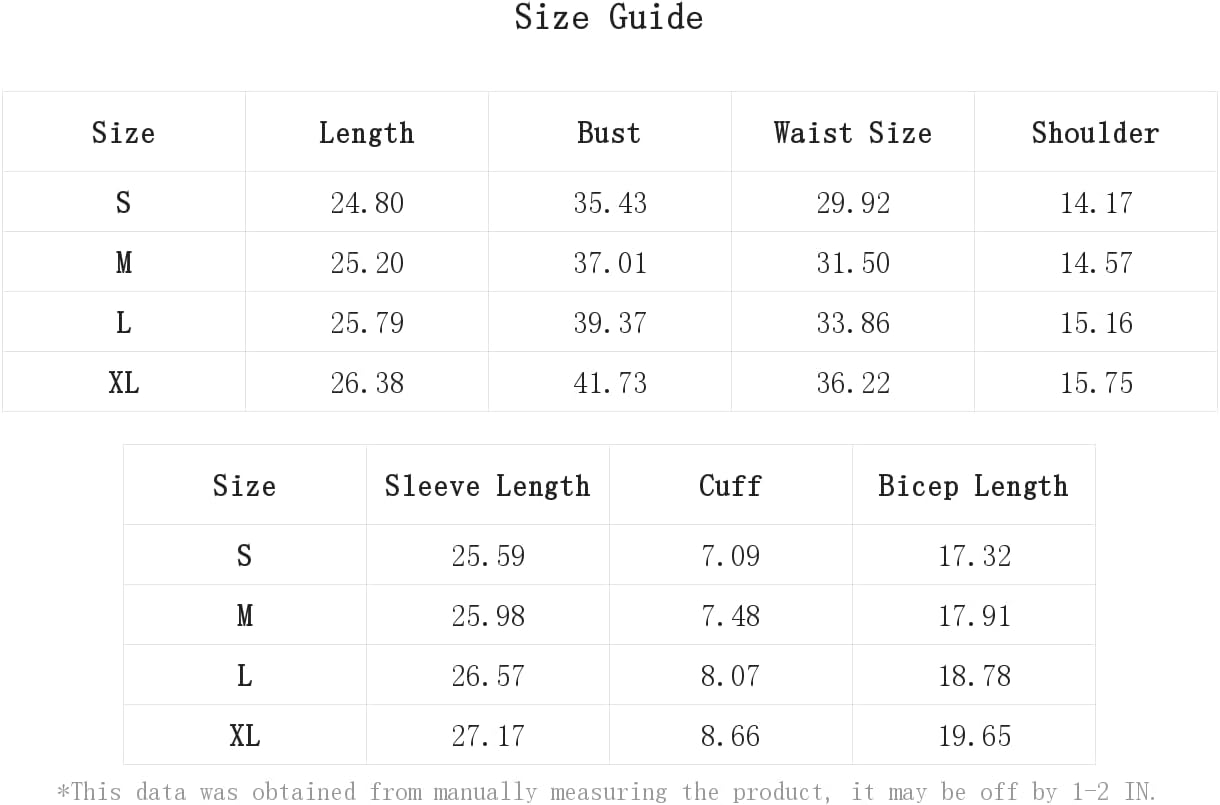
Task: Click the manual measurement disclaimer text
Action: tap(607, 792)
